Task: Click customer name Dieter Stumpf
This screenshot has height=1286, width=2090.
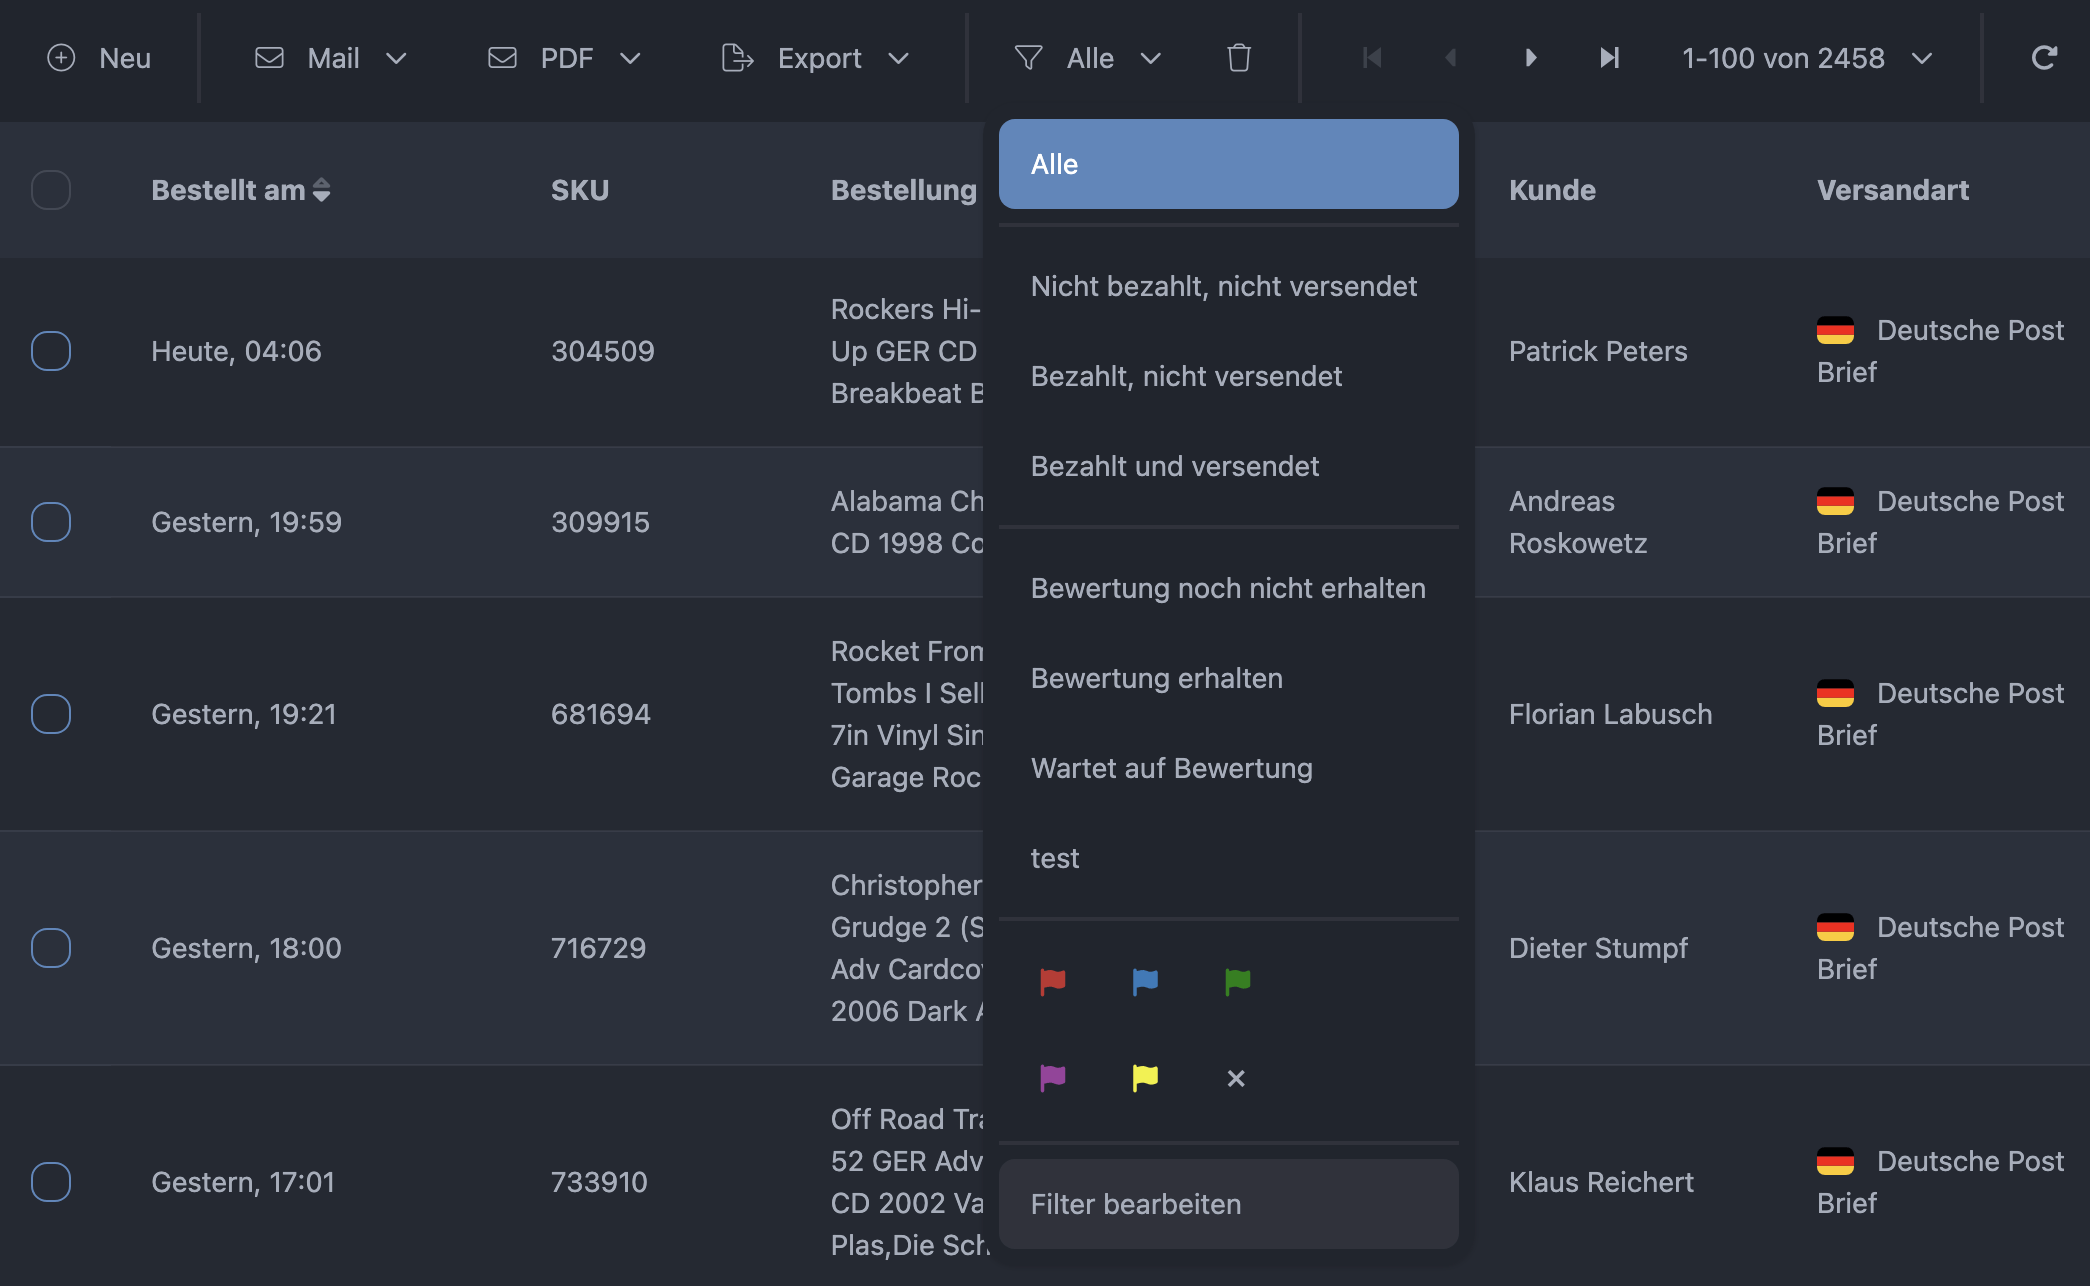Action: (x=1598, y=948)
